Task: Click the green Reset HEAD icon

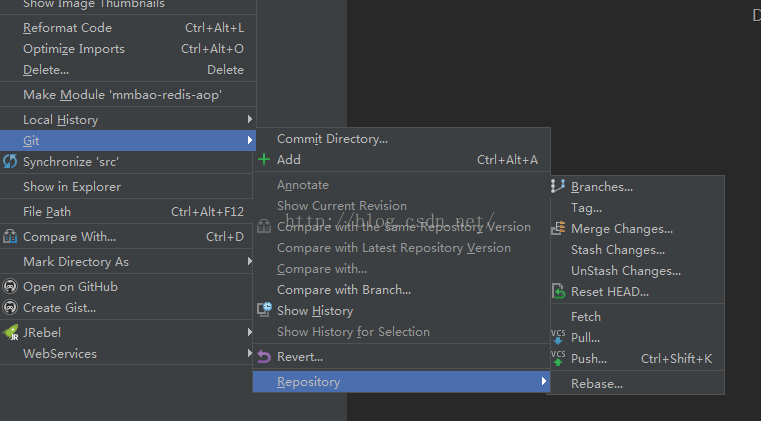Action: click(x=558, y=292)
